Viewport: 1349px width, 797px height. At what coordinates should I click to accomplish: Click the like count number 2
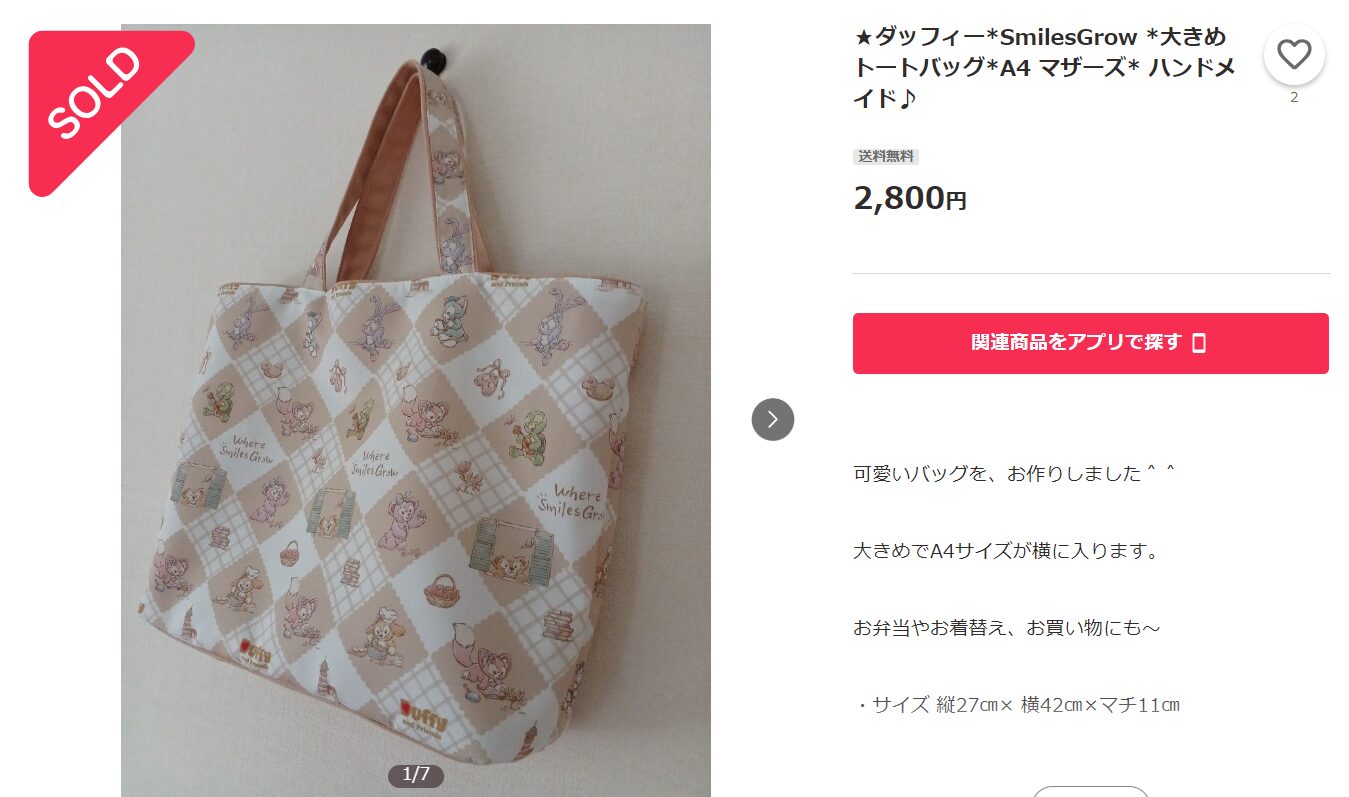click(x=1294, y=97)
